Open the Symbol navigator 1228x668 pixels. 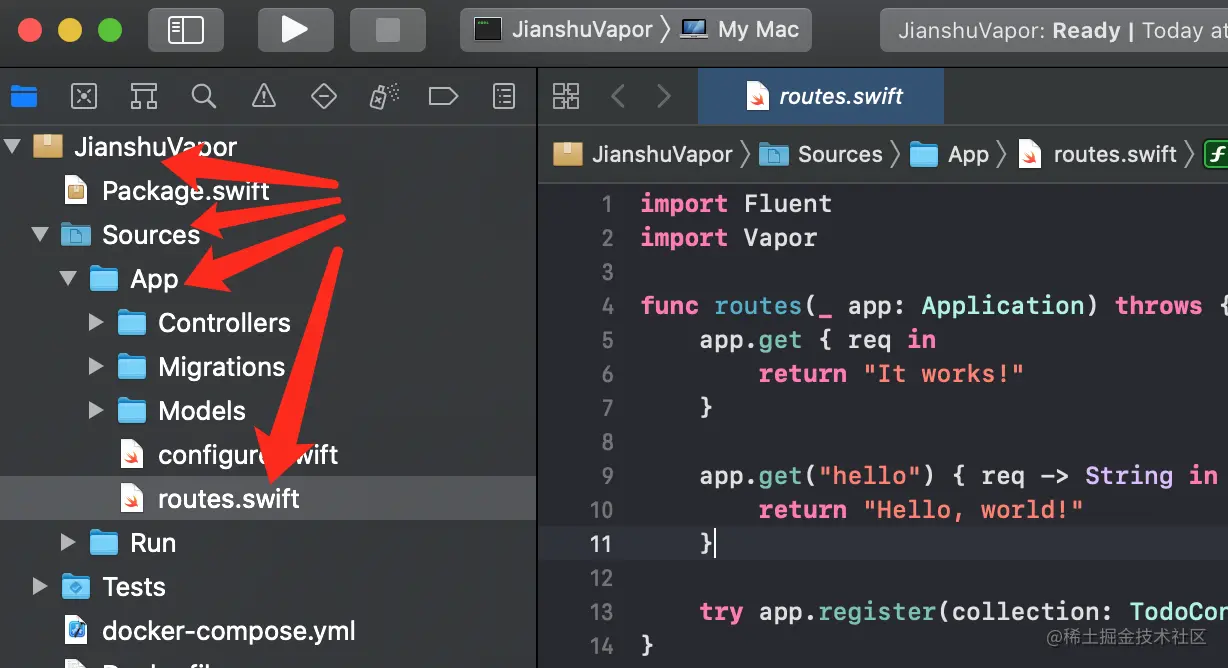[144, 96]
